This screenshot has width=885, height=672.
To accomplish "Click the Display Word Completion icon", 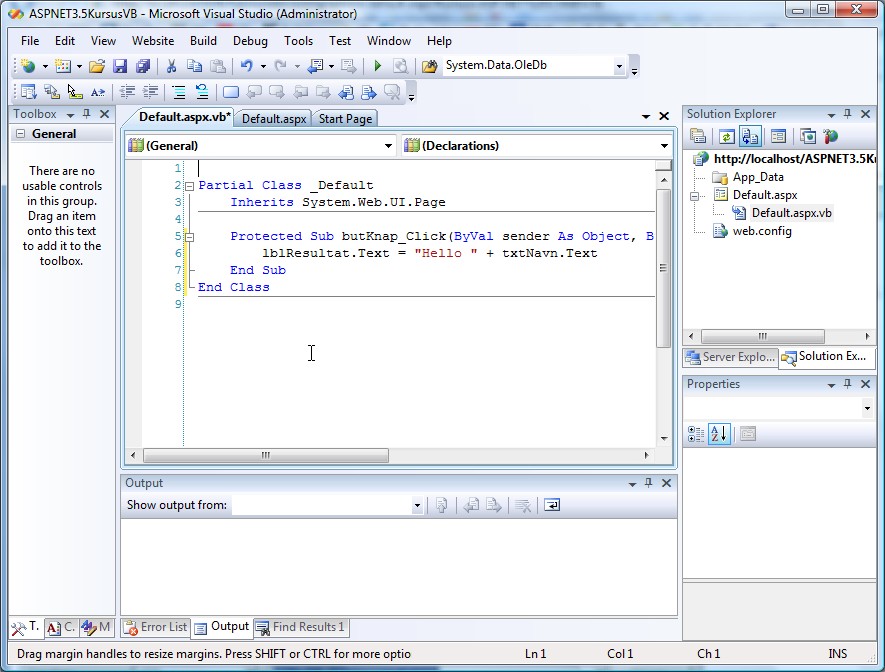I will 98,92.
